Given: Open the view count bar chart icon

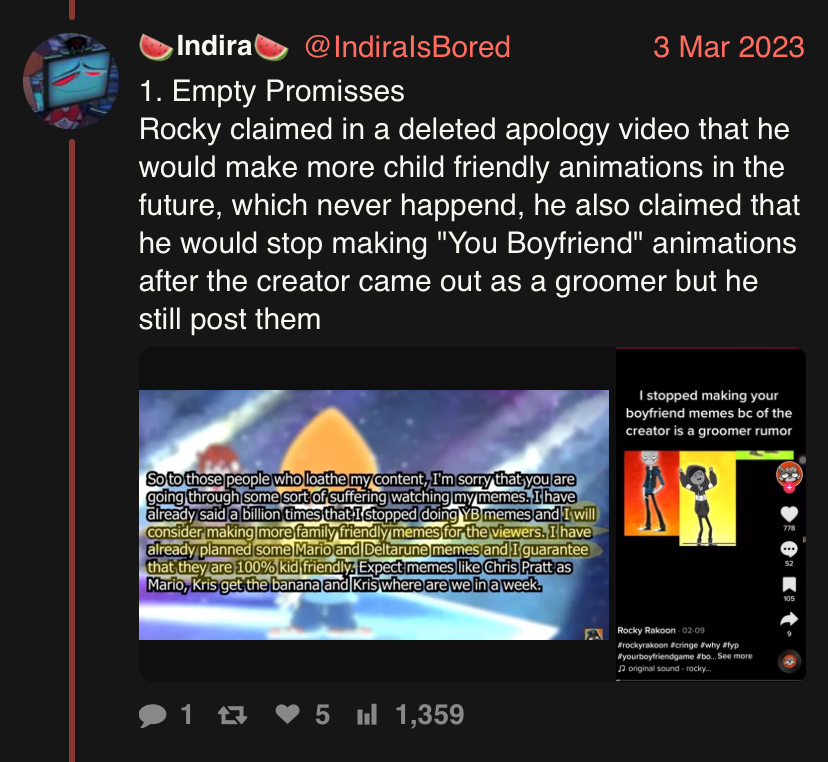Looking at the screenshot, I should [367, 714].
